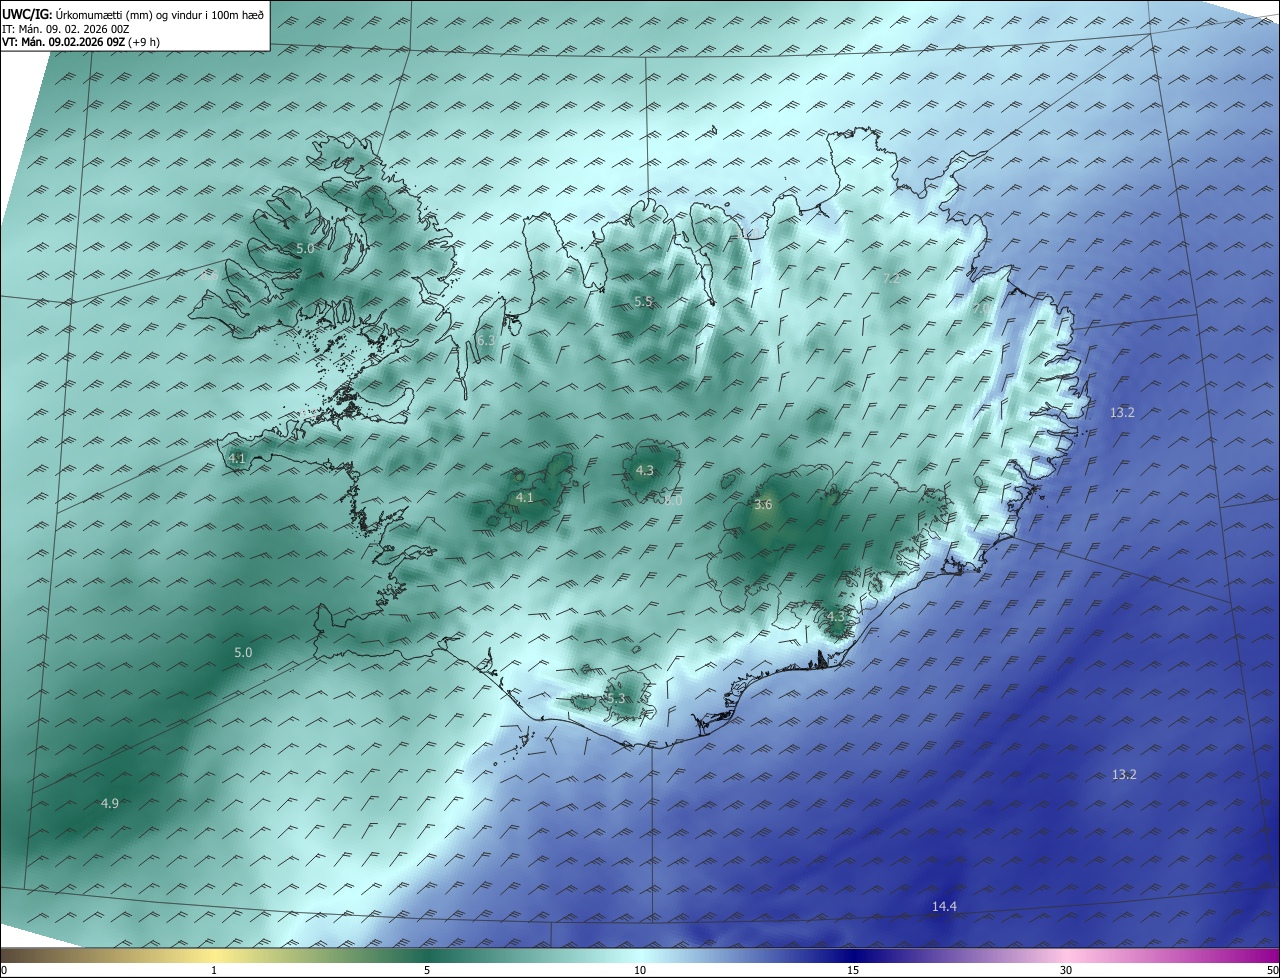Click the 5.5 value in north Iceland

(x=643, y=301)
